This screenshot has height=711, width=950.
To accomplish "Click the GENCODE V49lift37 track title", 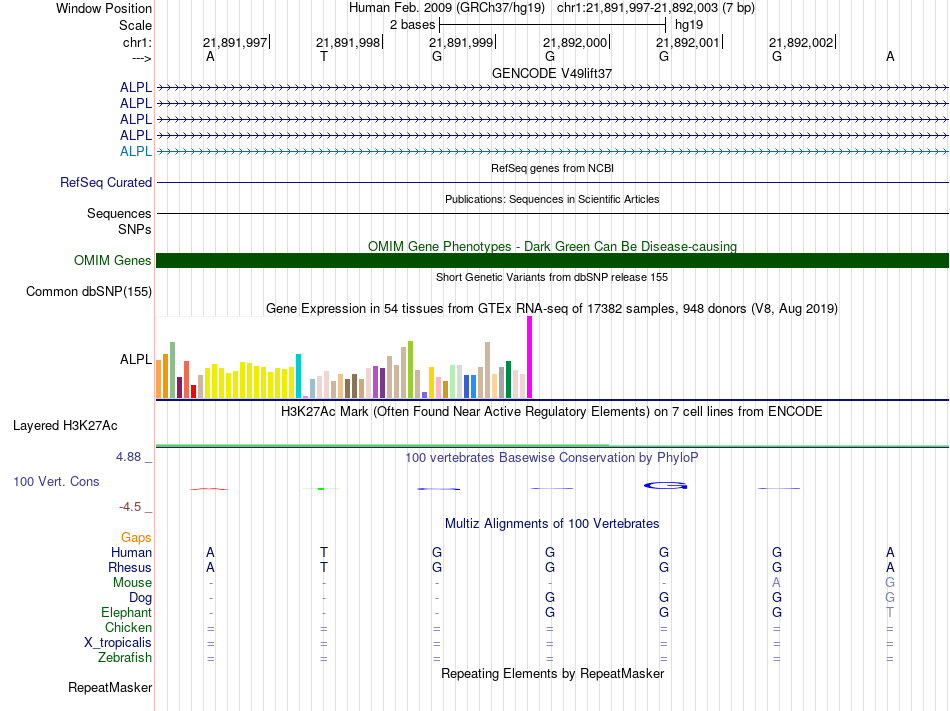I will tap(552, 74).
